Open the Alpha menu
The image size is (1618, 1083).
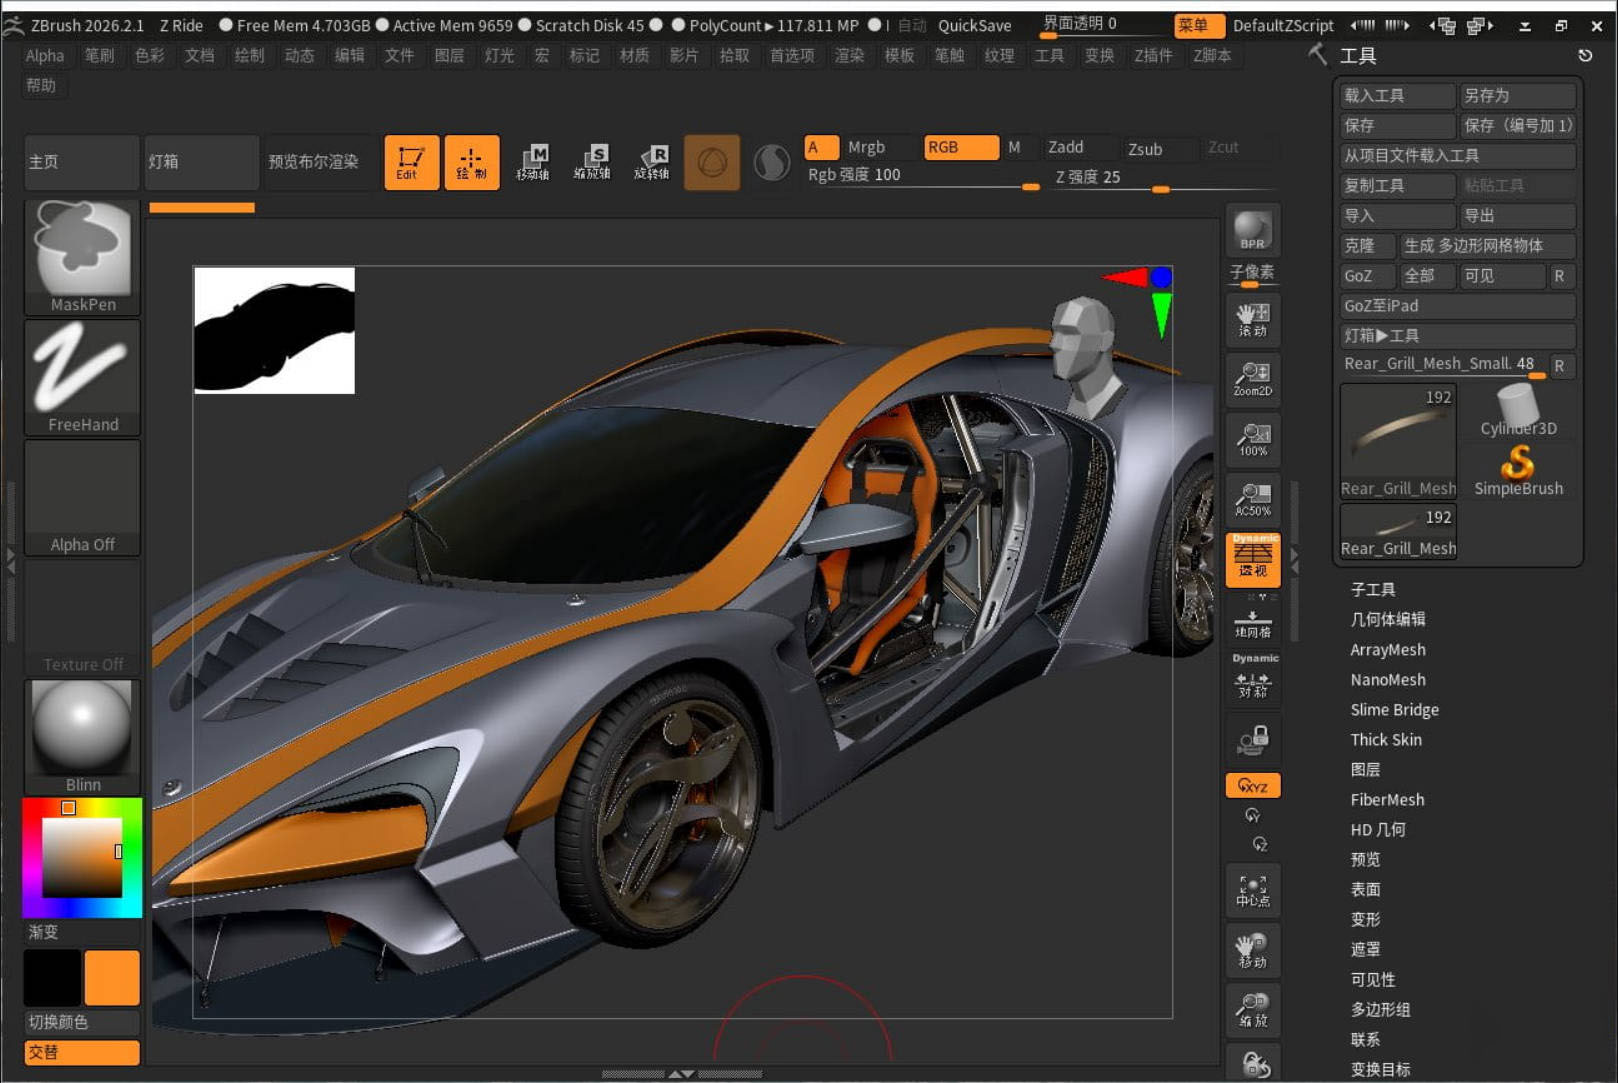[45, 56]
